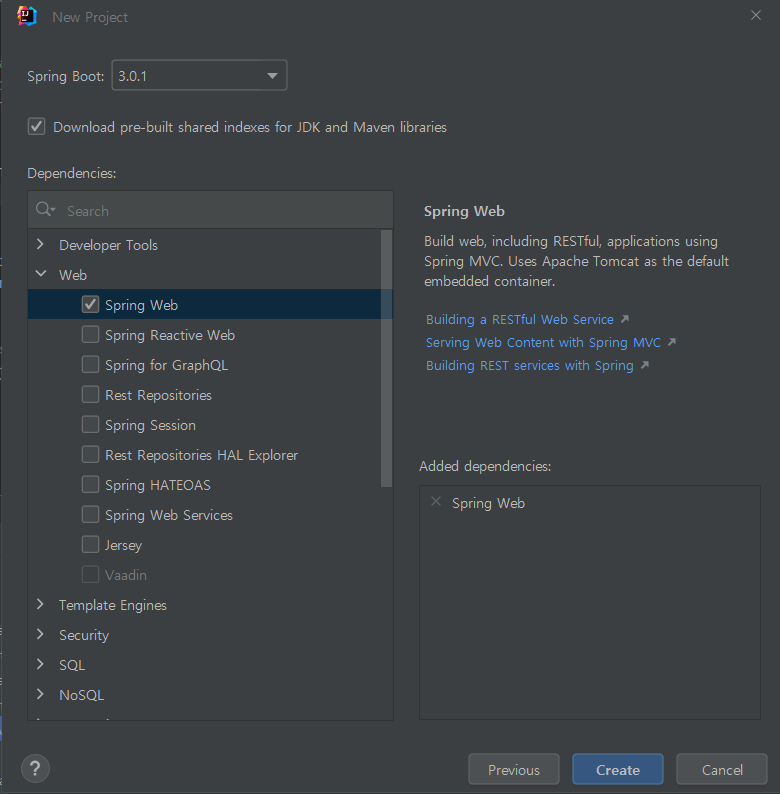780x794 pixels.
Task: Open Building a RESTful Web Service link
Action: point(520,320)
